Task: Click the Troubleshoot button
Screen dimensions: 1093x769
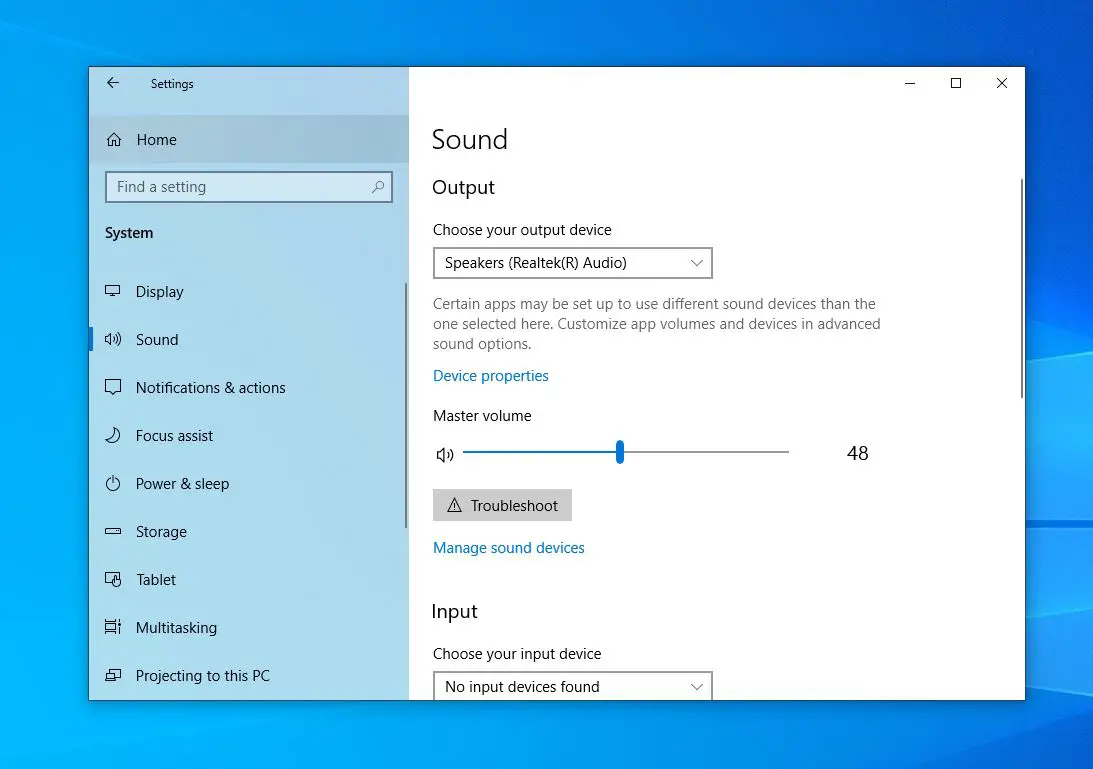Action: (x=502, y=505)
